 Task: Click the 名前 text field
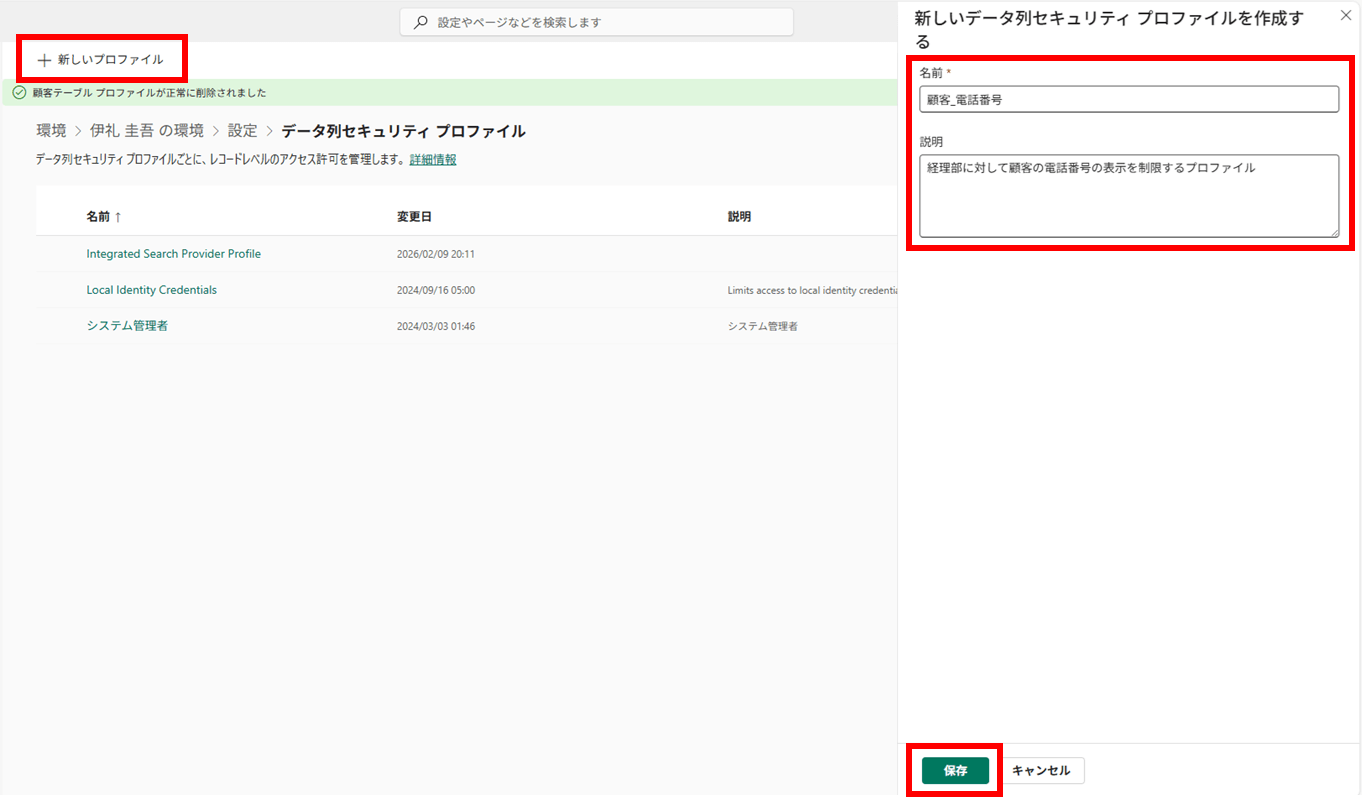click(1128, 99)
